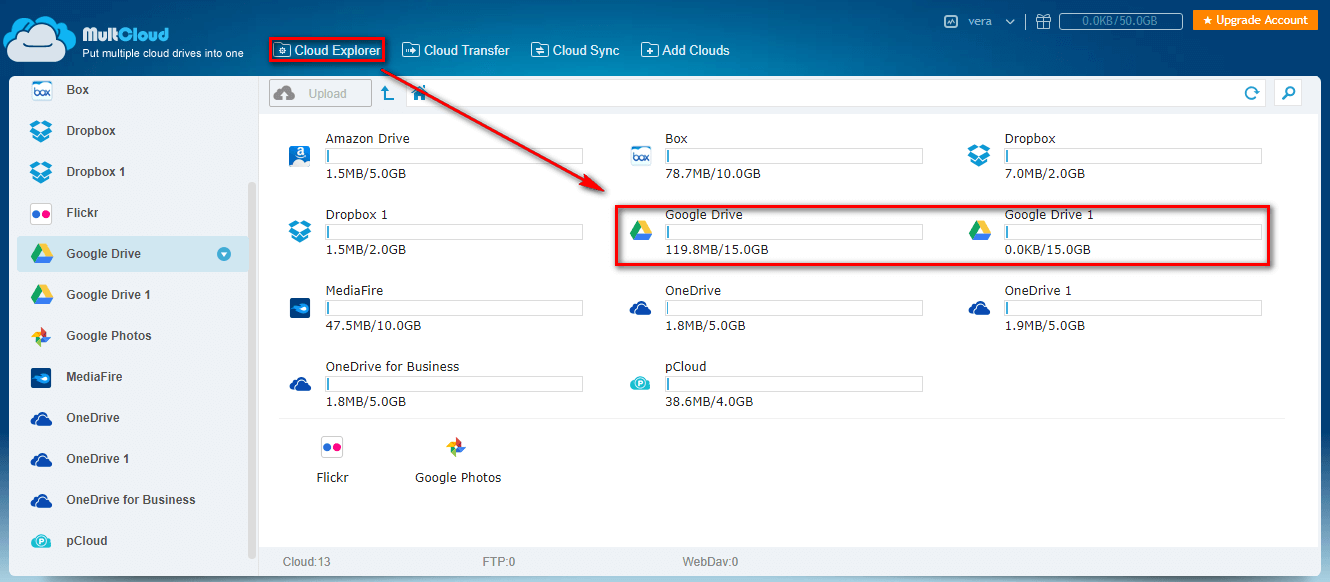Open OneDrive icon in main panel

[x=641, y=308]
